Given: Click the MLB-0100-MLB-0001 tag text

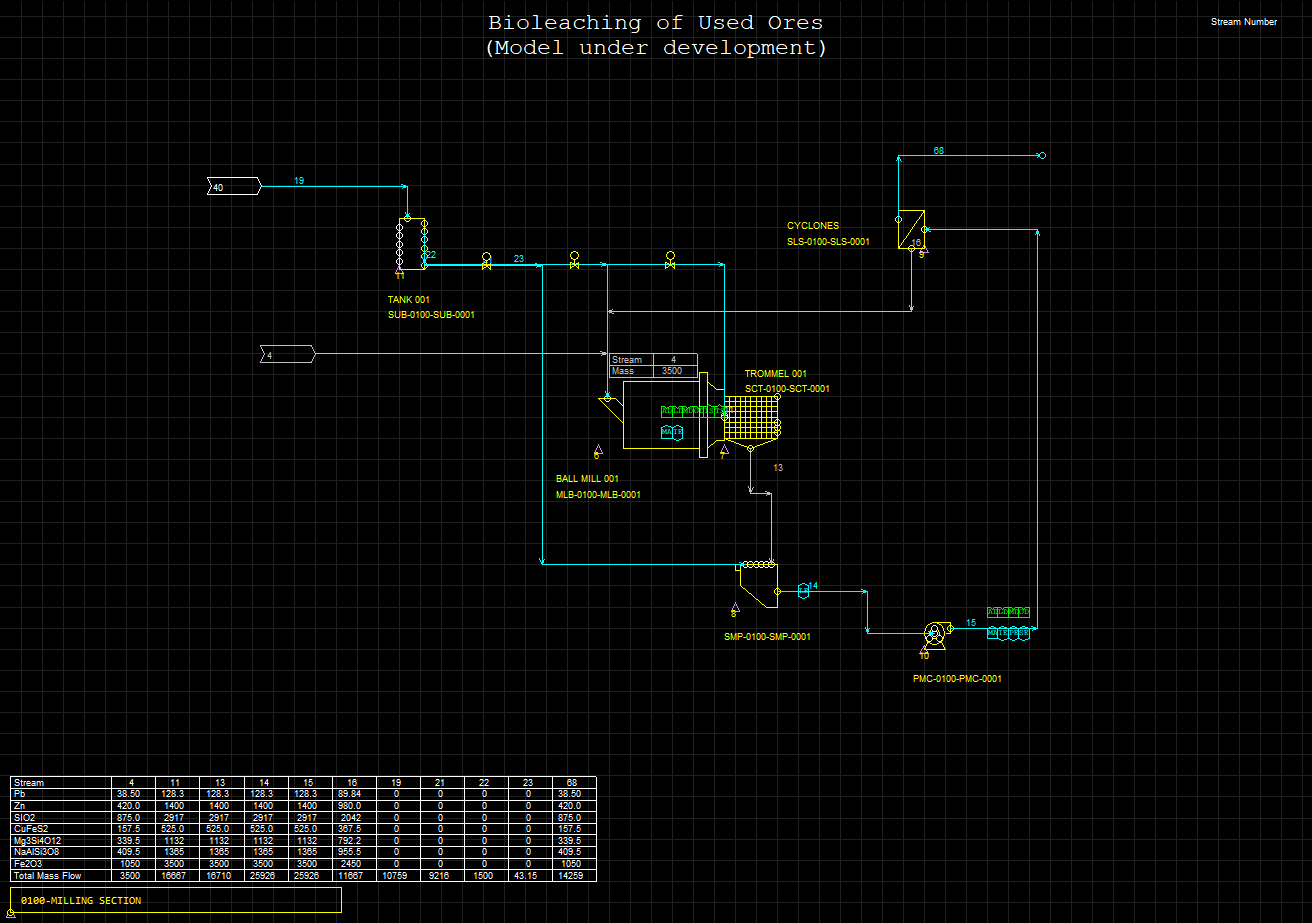Looking at the screenshot, I should (598, 495).
